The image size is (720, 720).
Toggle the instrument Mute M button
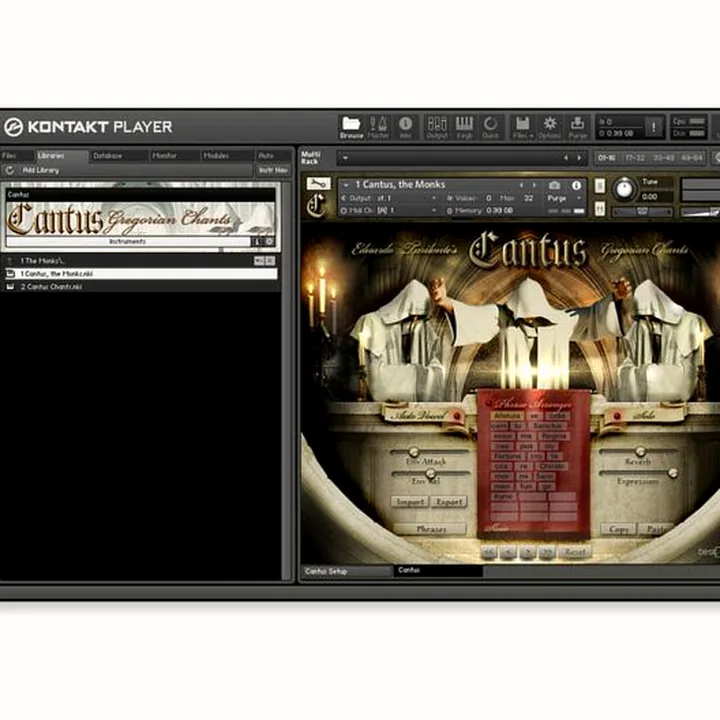click(600, 209)
